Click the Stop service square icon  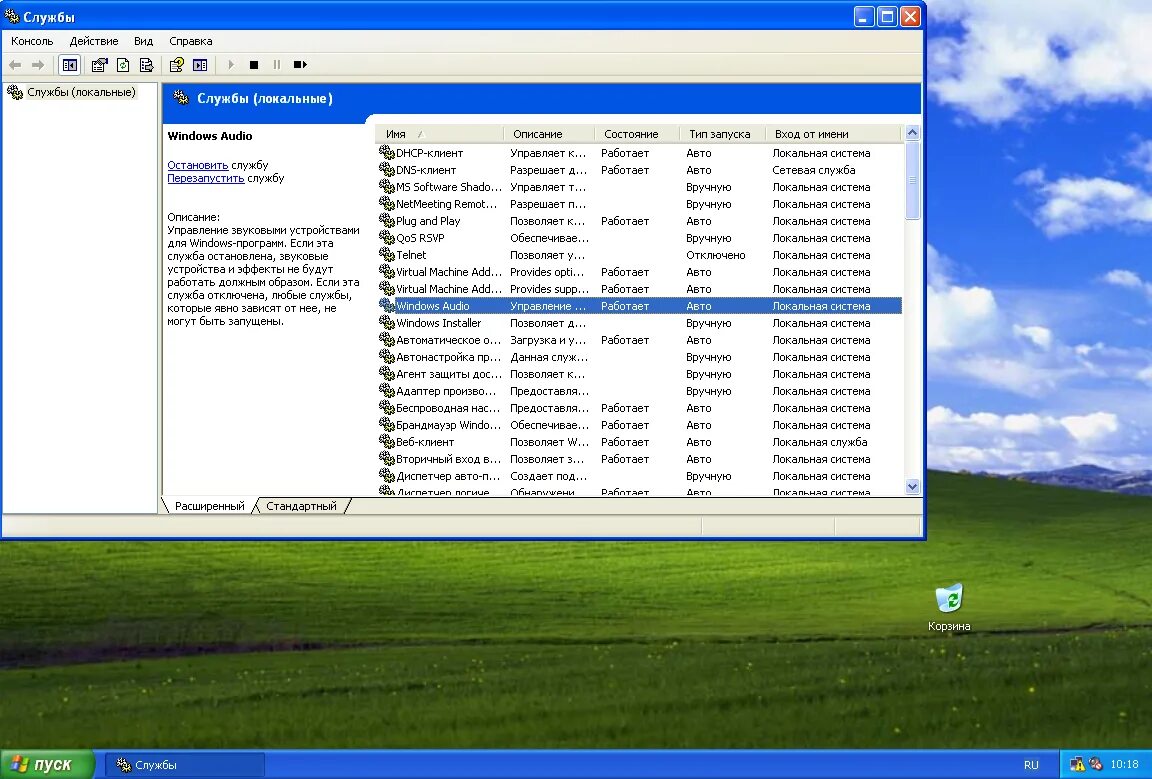(x=254, y=65)
